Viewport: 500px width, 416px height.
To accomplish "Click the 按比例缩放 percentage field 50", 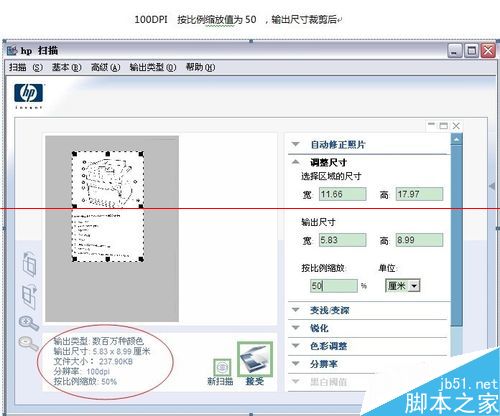I will pos(334,286).
